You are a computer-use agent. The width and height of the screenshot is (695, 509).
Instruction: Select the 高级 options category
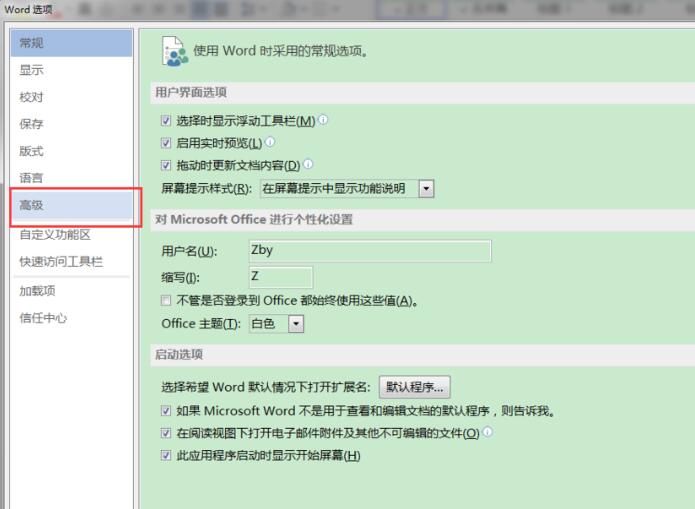(x=71, y=205)
